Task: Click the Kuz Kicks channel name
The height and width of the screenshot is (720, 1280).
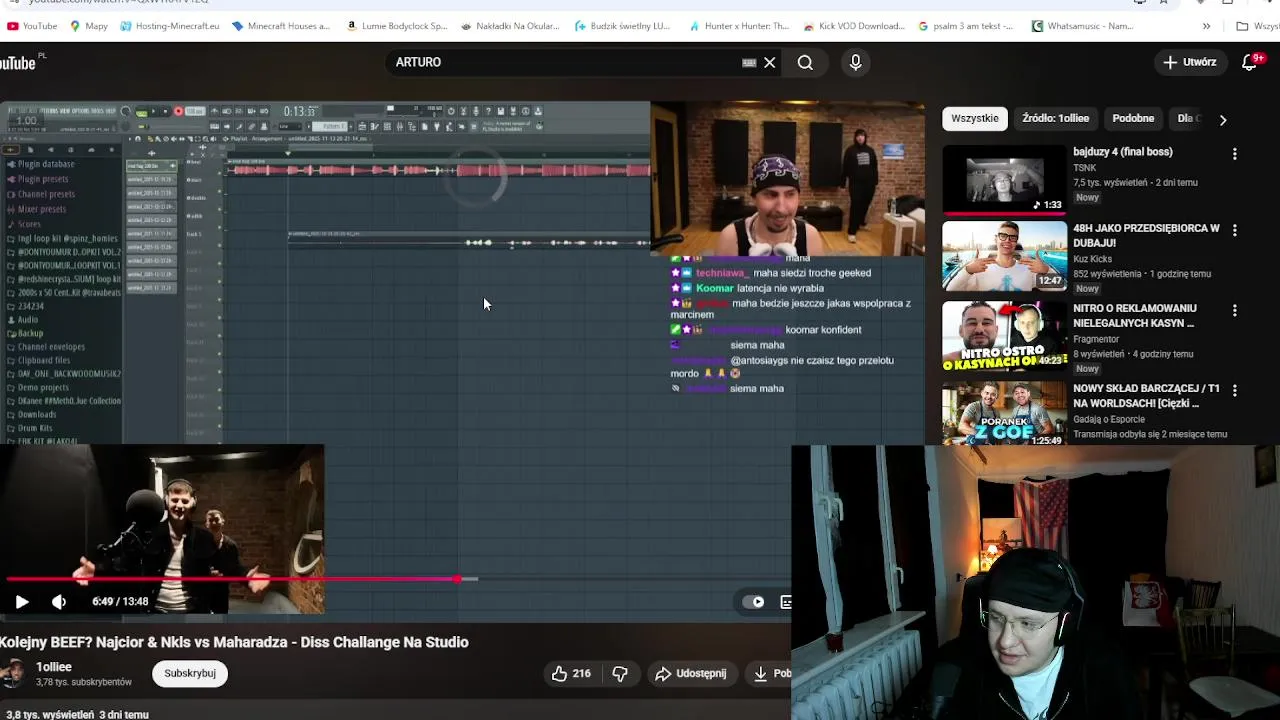Action: 1092,259
